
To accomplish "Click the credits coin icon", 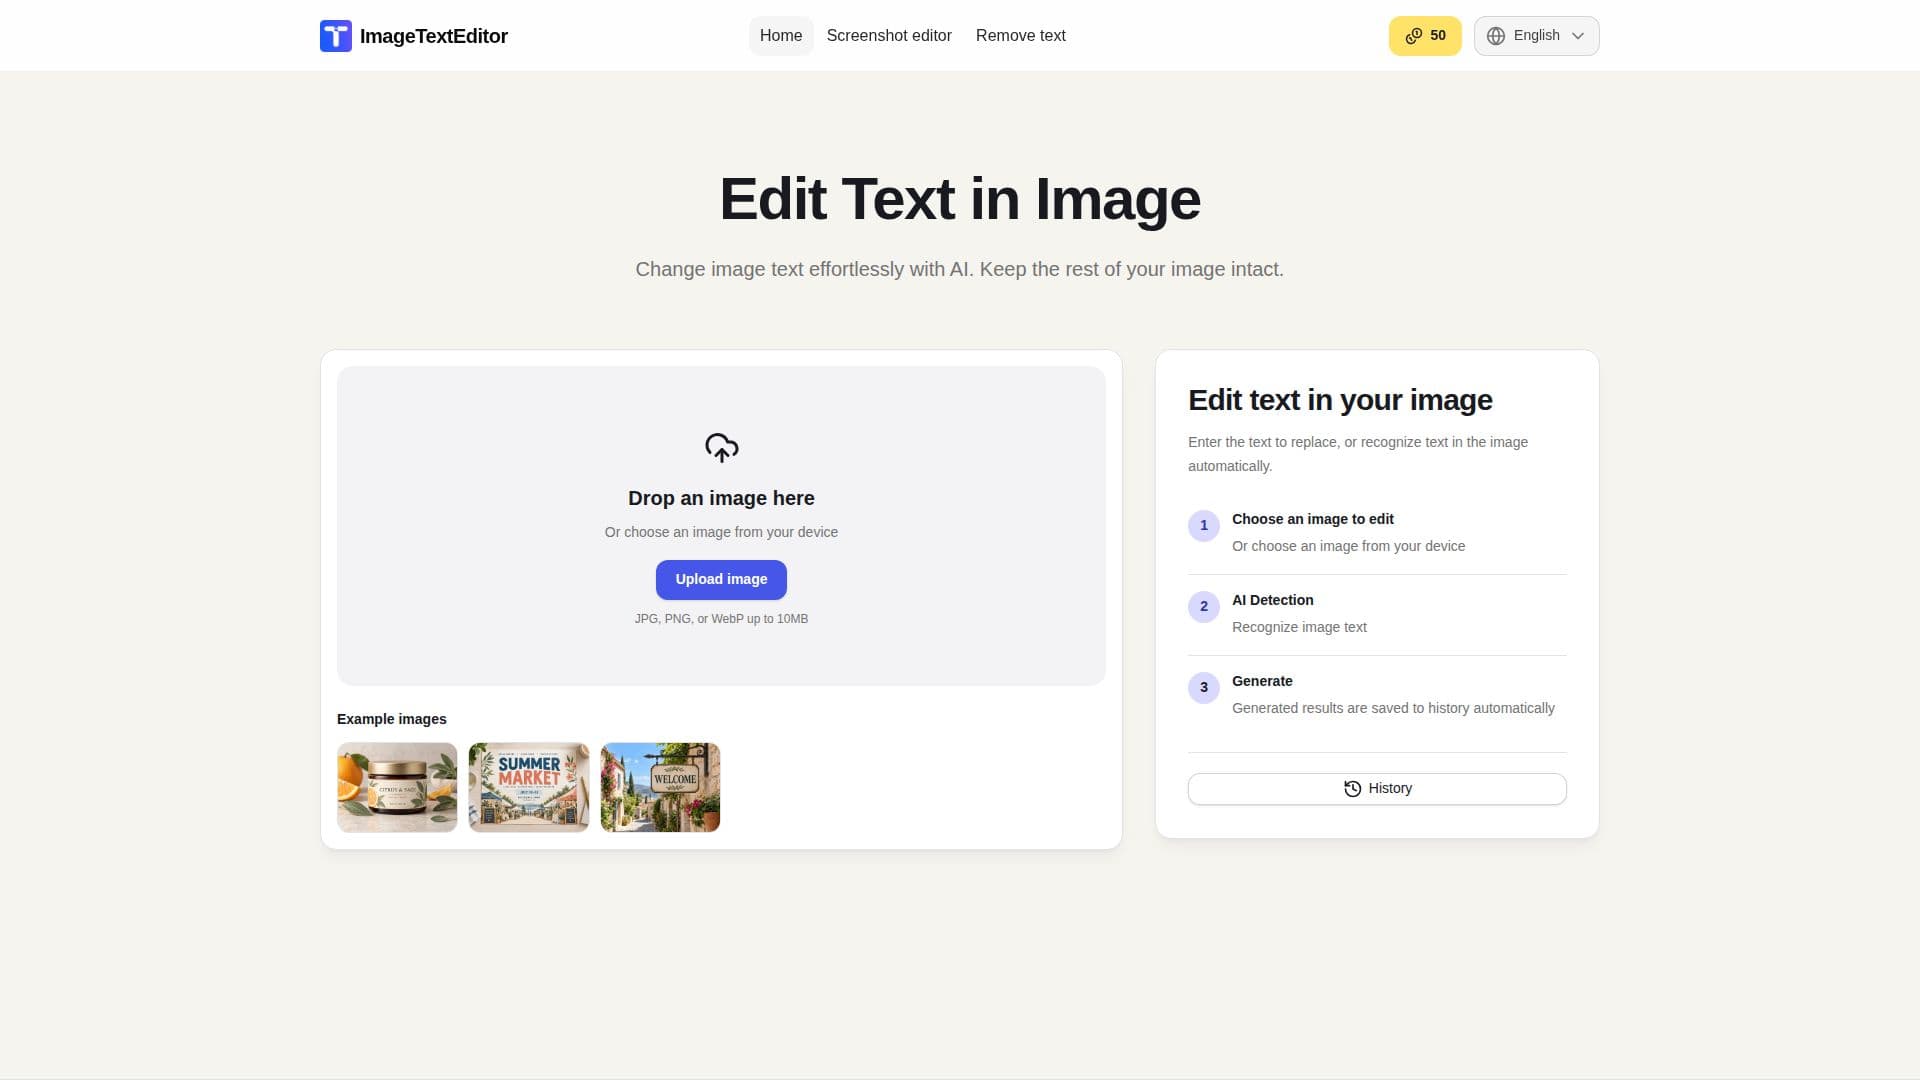I will tap(1413, 36).
